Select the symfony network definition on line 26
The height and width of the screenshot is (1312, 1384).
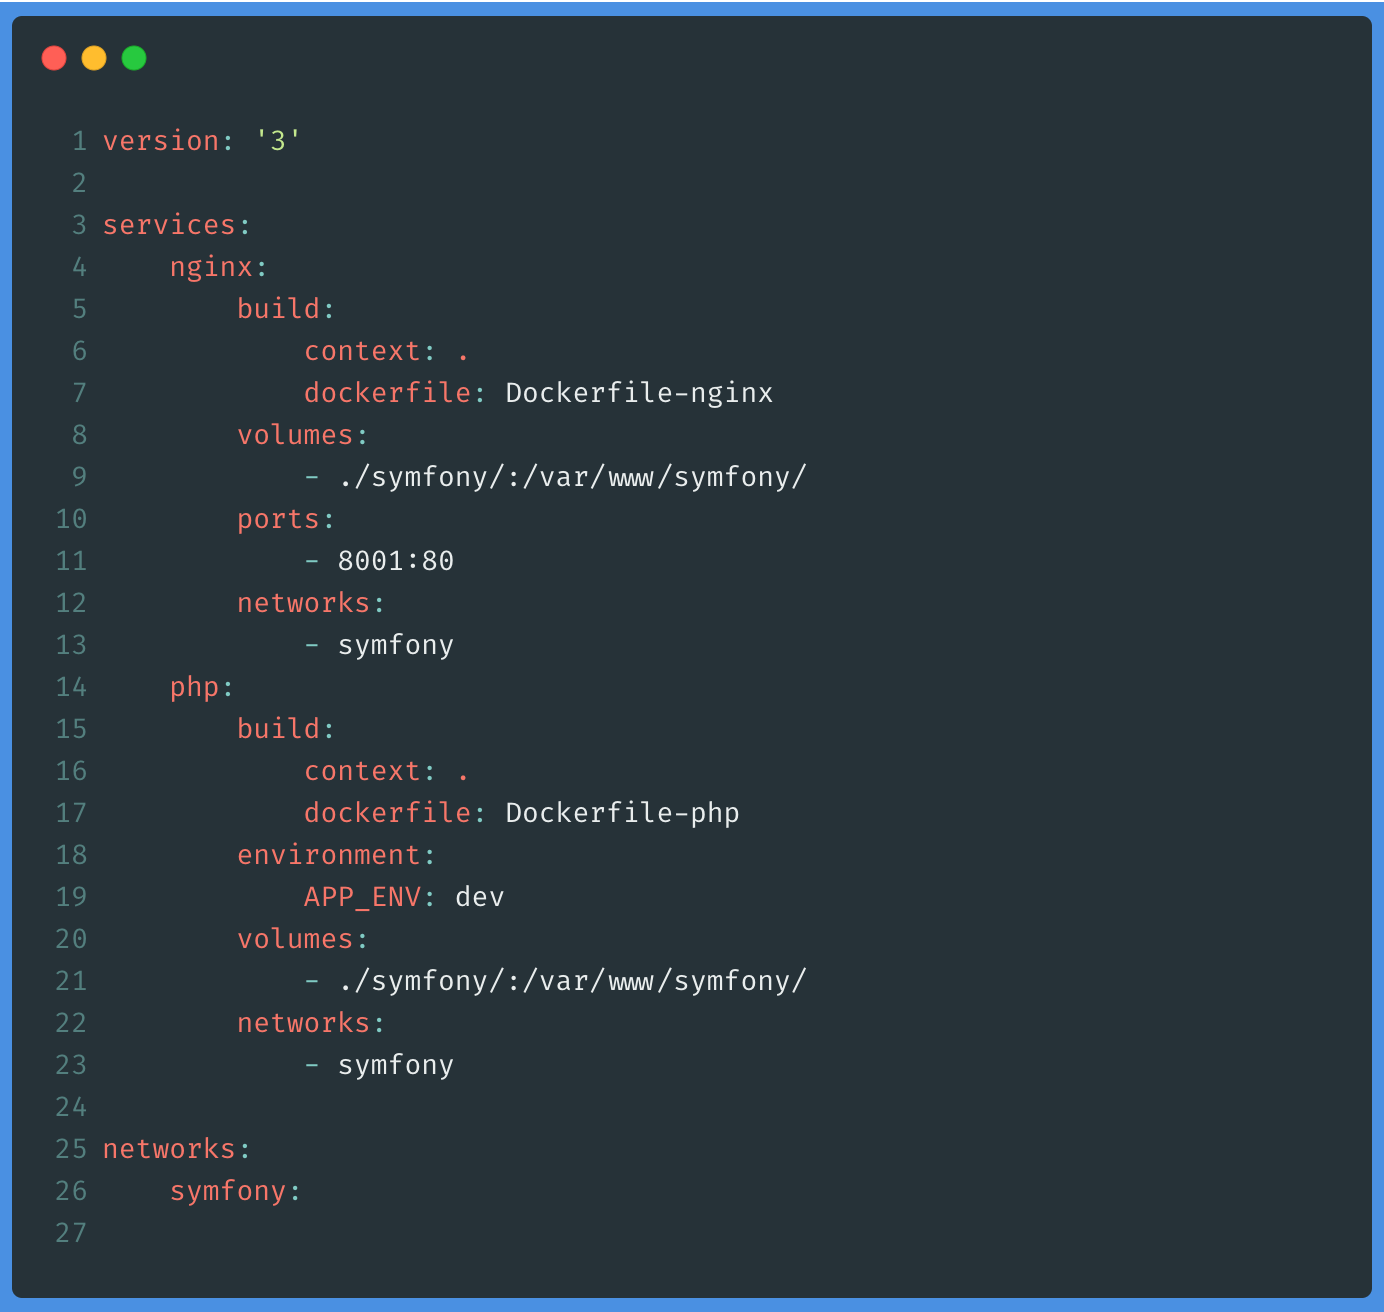click(x=228, y=1191)
